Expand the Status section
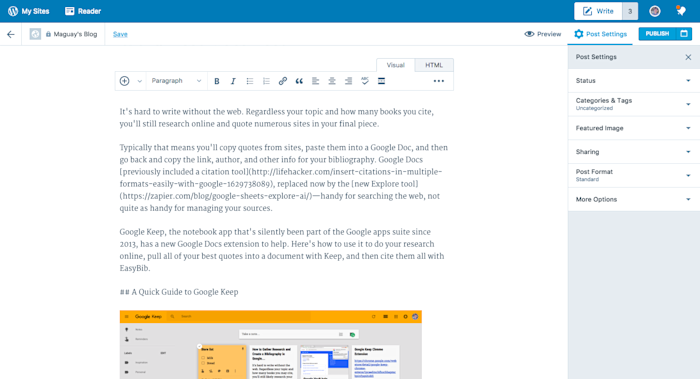This screenshot has height=379, width=700. (633, 81)
